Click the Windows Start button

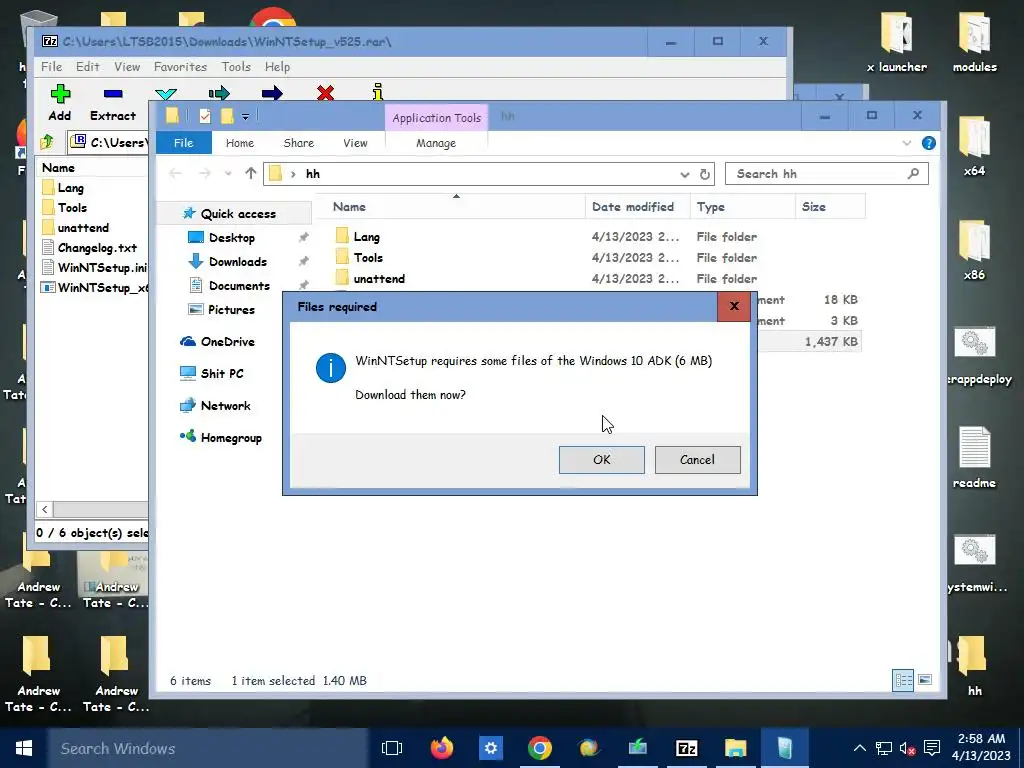(24, 748)
